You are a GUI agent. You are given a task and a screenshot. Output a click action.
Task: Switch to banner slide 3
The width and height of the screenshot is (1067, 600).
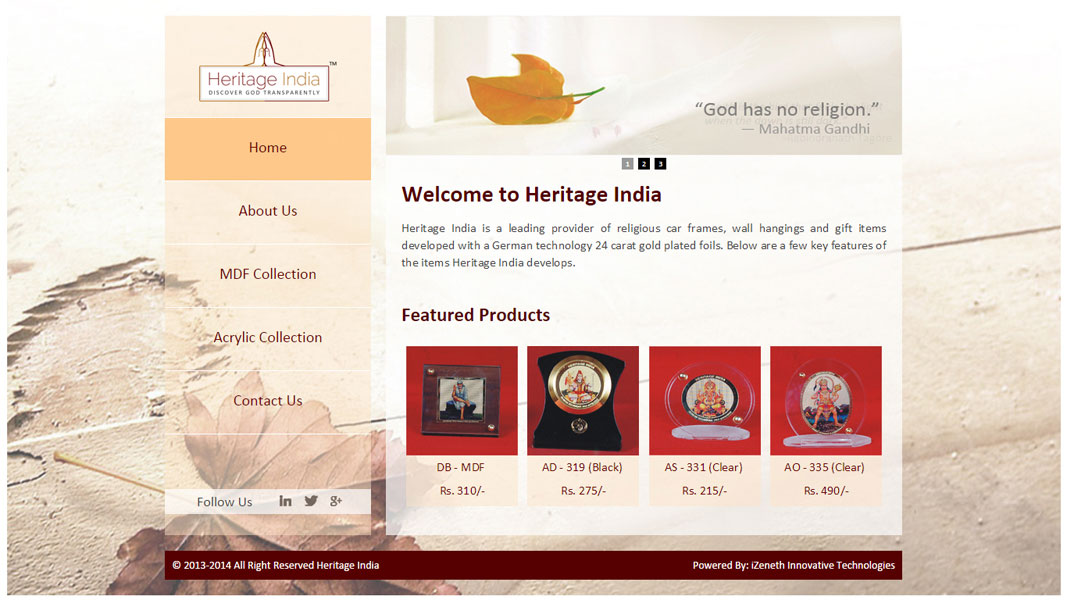[x=660, y=164]
